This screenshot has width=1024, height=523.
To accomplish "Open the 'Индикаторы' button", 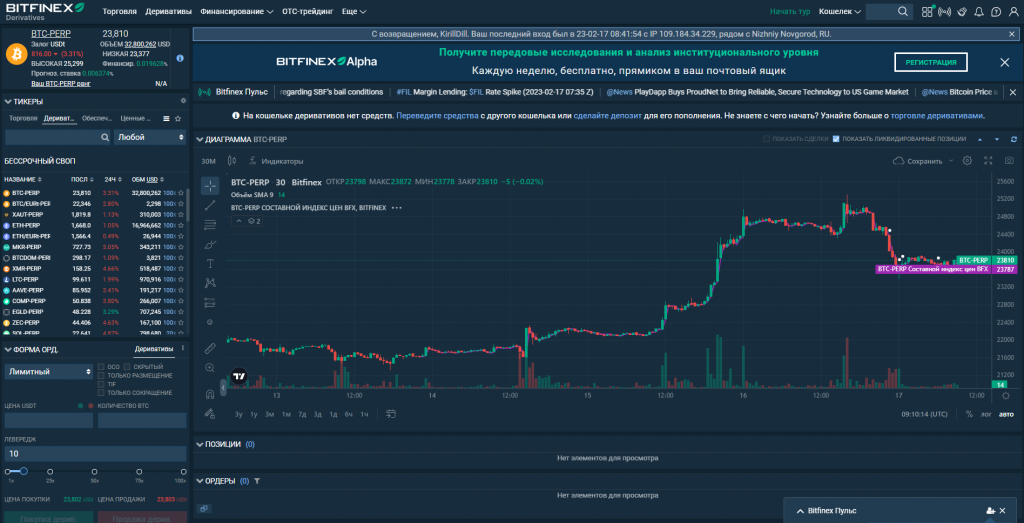I will pyautogui.click(x=277, y=161).
